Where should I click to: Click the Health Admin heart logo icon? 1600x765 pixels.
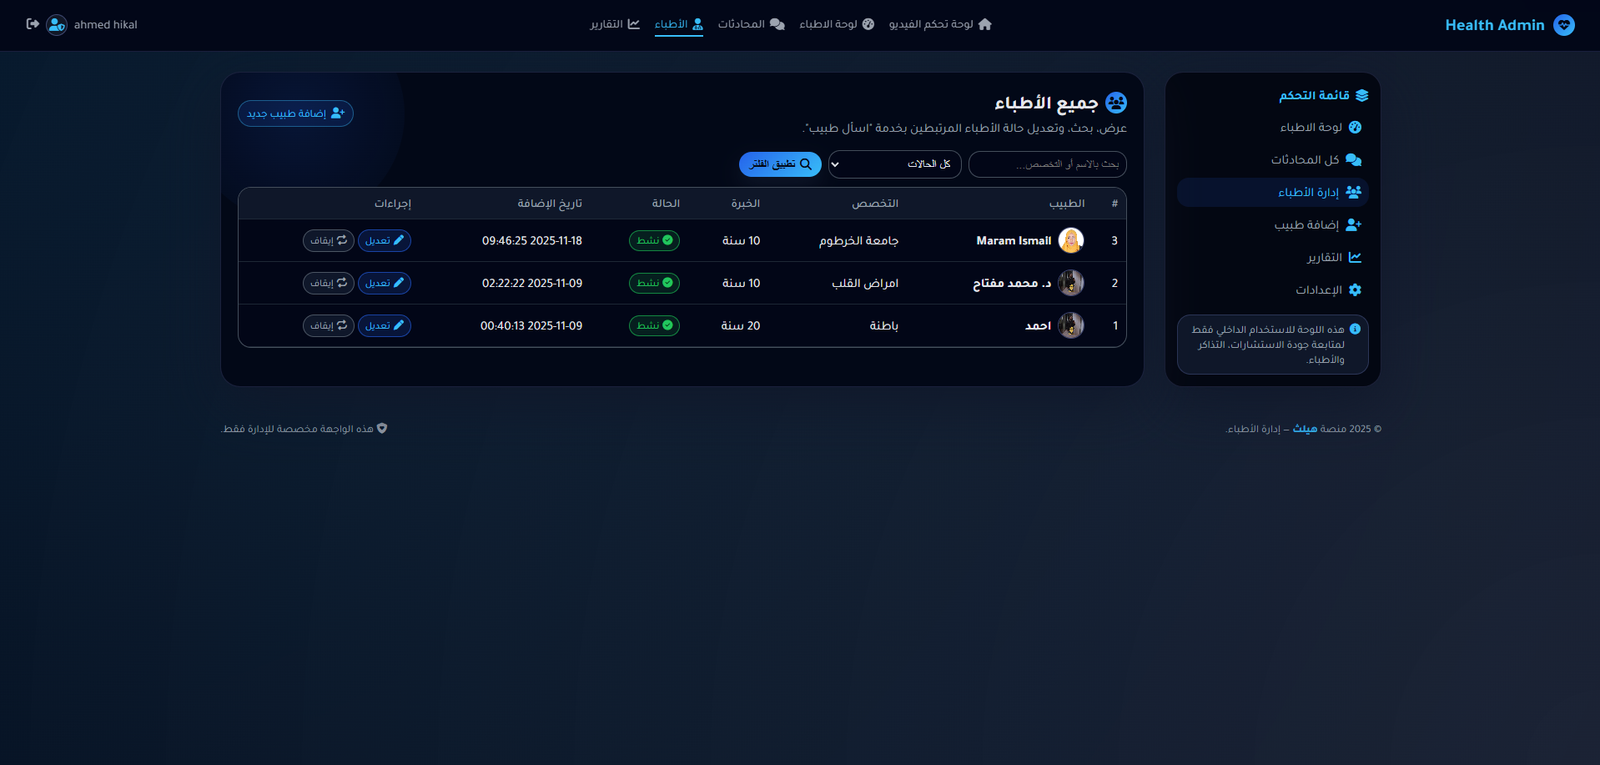(1564, 25)
